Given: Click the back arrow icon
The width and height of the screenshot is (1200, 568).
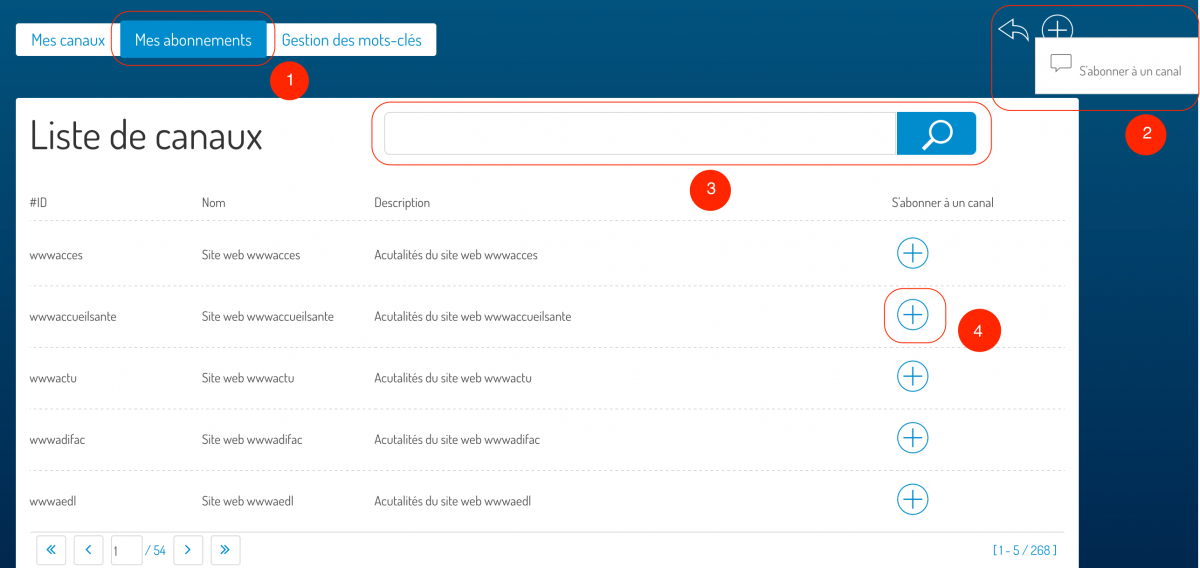Looking at the screenshot, I should point(1013,31).
